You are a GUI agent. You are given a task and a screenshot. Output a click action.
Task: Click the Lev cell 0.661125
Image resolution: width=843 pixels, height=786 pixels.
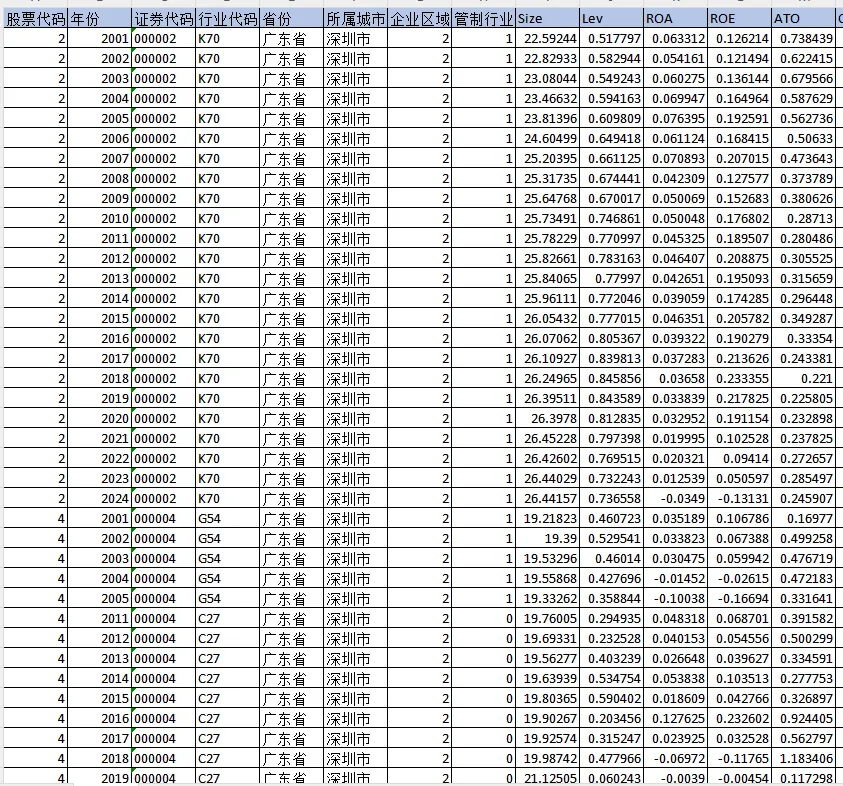[611, 159]
